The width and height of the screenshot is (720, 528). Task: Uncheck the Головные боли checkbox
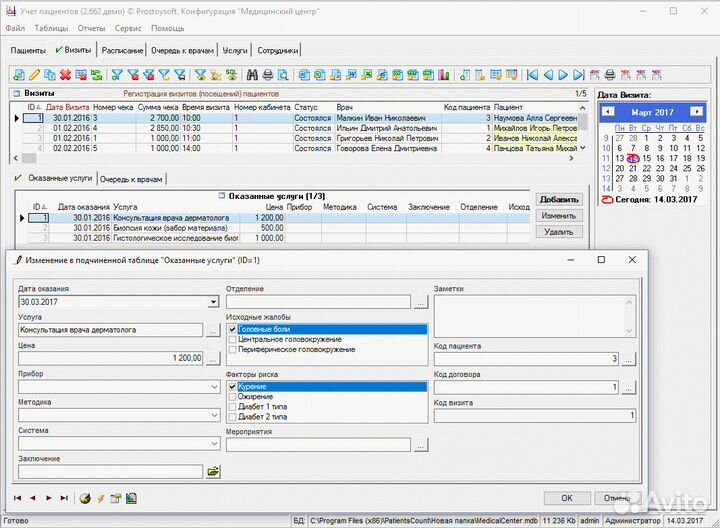[x=232, y=329]
